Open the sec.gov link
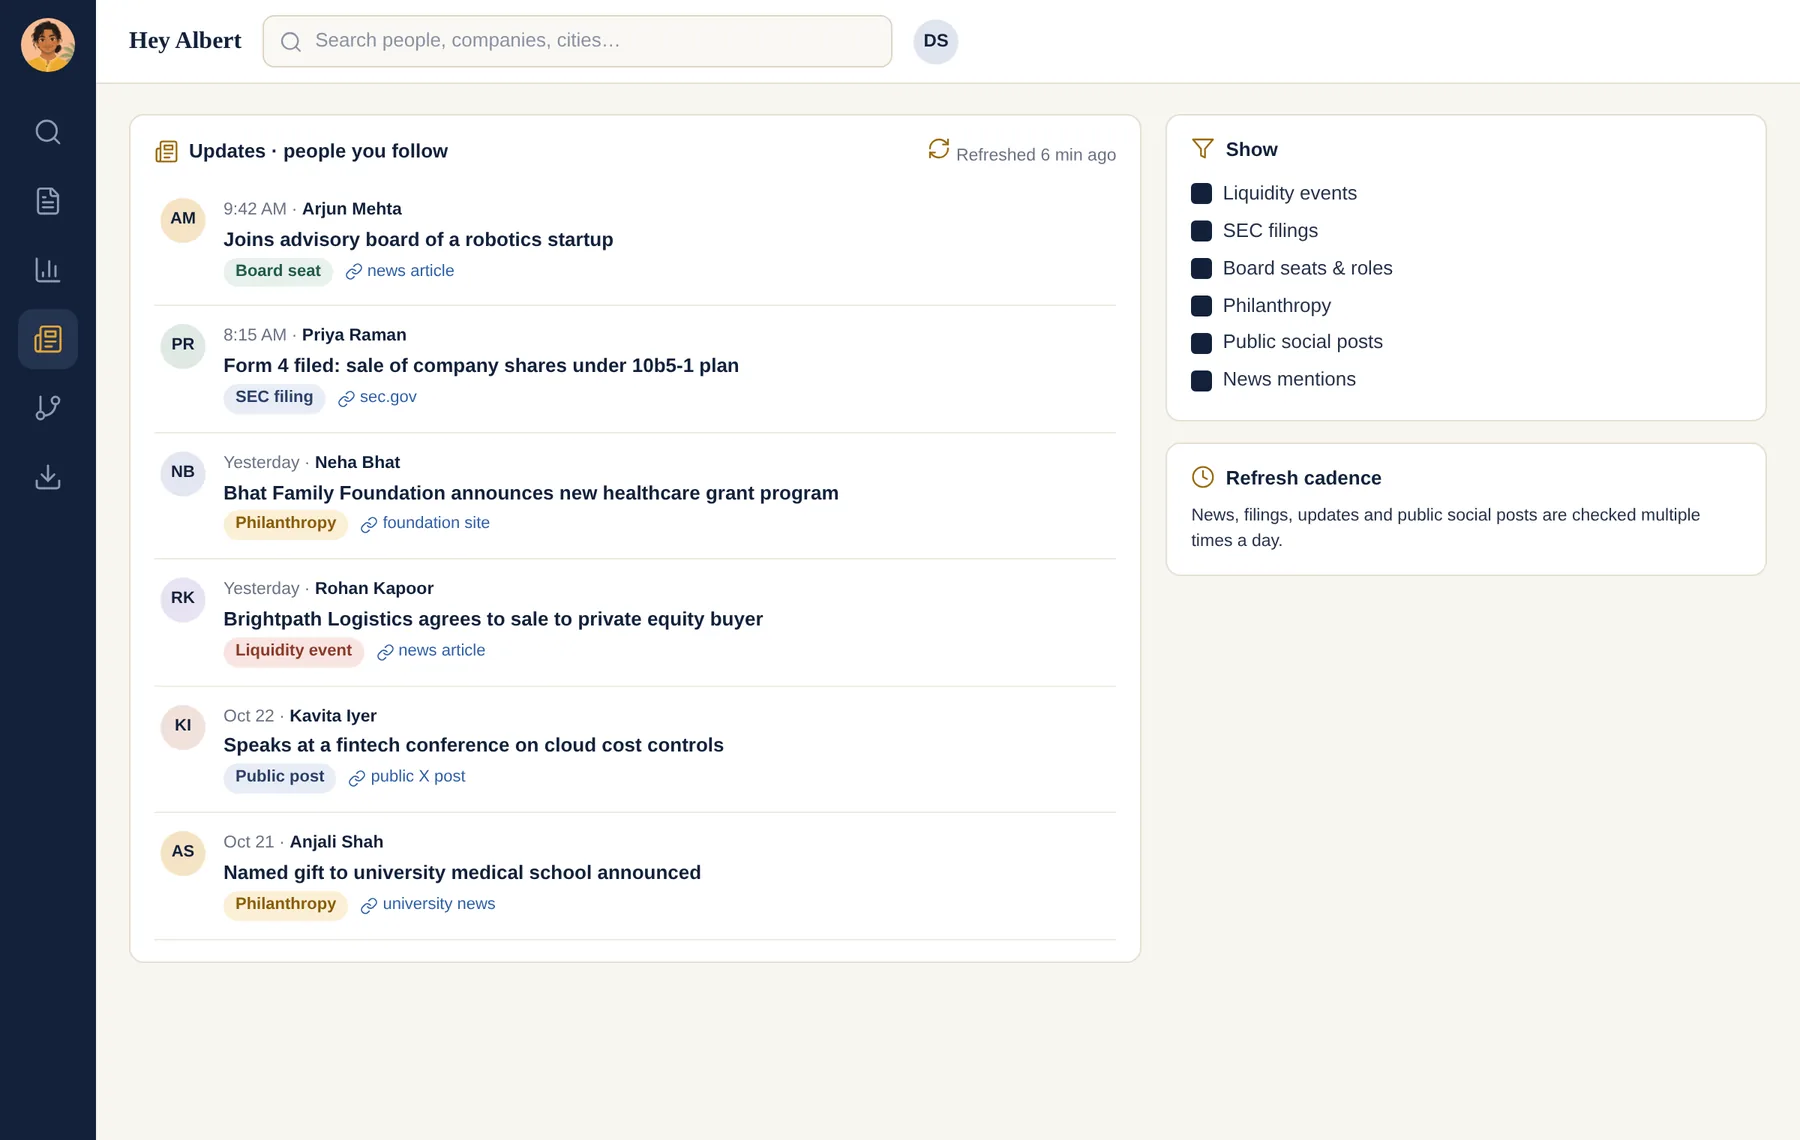 click(x=377, y=397)
